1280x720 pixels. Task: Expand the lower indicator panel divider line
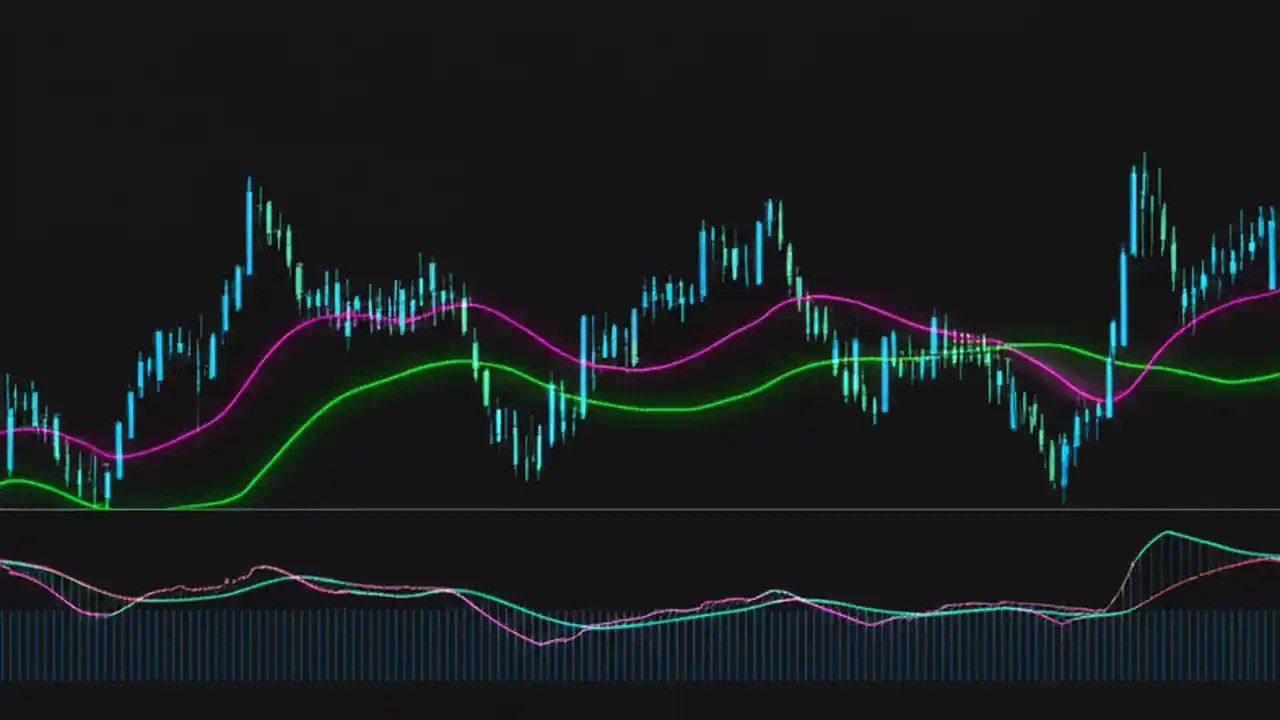640,510
